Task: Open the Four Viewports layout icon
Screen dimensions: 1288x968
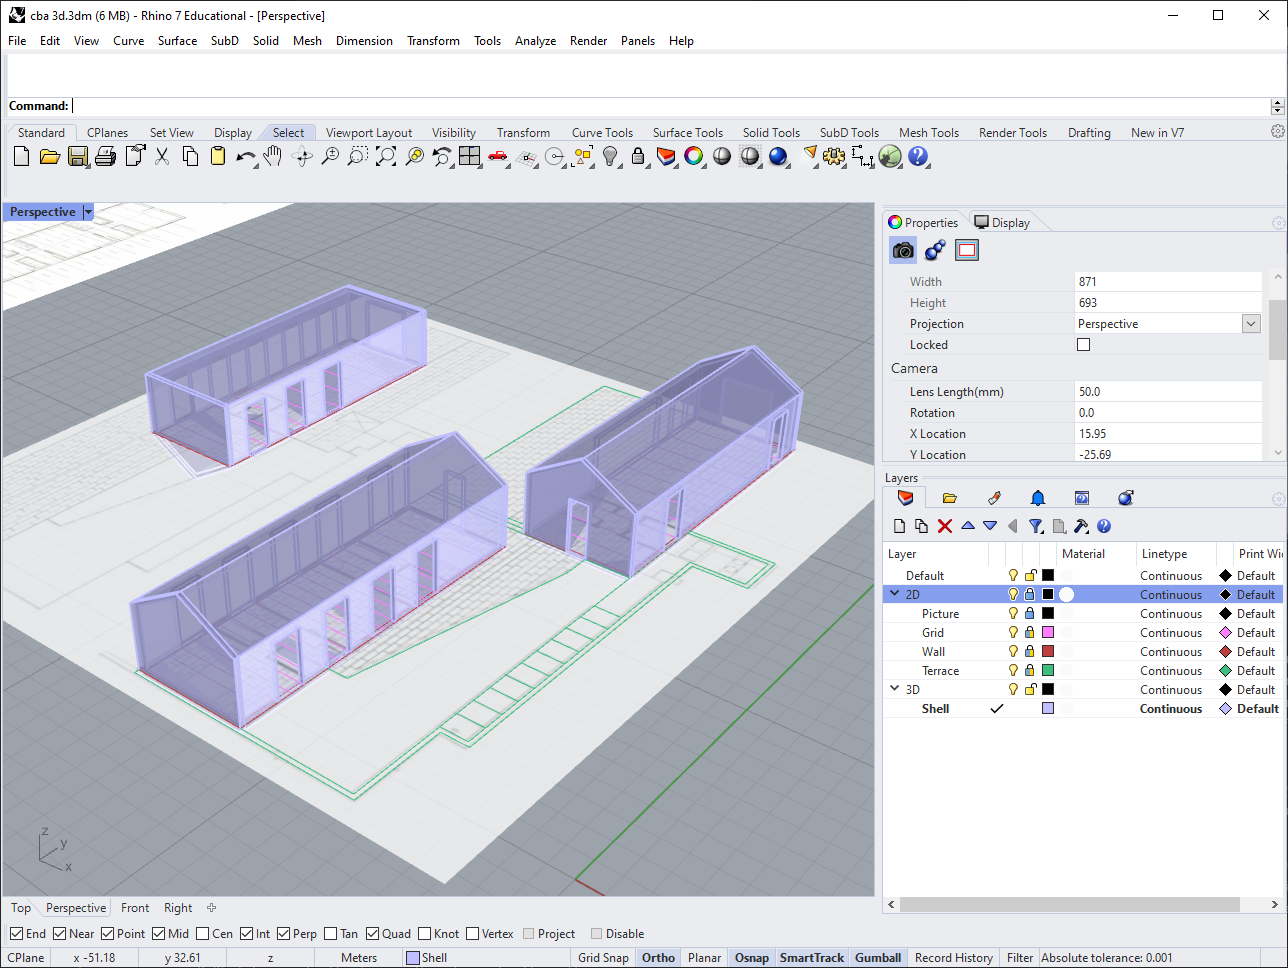Action: coord(470,156)
